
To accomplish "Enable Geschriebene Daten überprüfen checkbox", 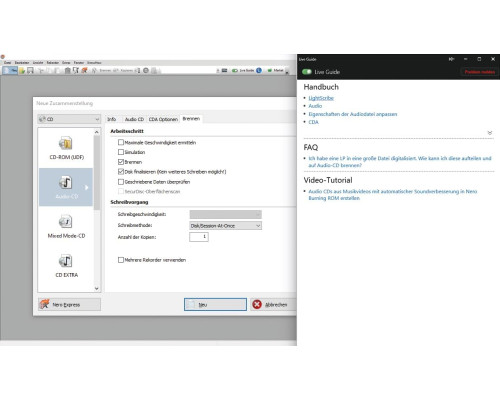I will (121, 182).
